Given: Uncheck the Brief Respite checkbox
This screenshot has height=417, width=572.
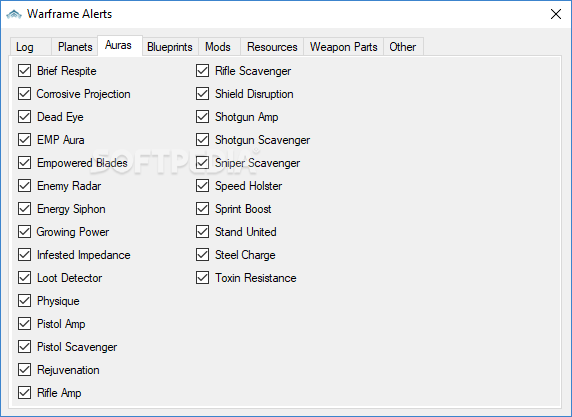Looking at the screenshot, I should 24,71.
